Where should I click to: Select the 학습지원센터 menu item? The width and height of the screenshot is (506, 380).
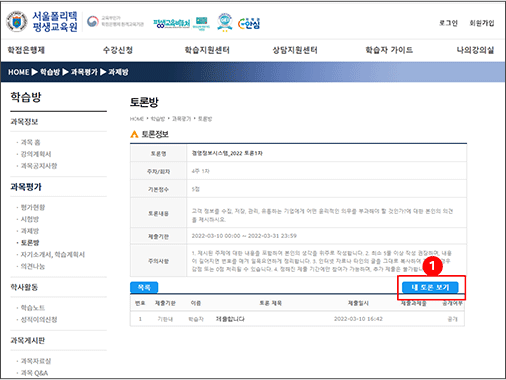[207, 50]
